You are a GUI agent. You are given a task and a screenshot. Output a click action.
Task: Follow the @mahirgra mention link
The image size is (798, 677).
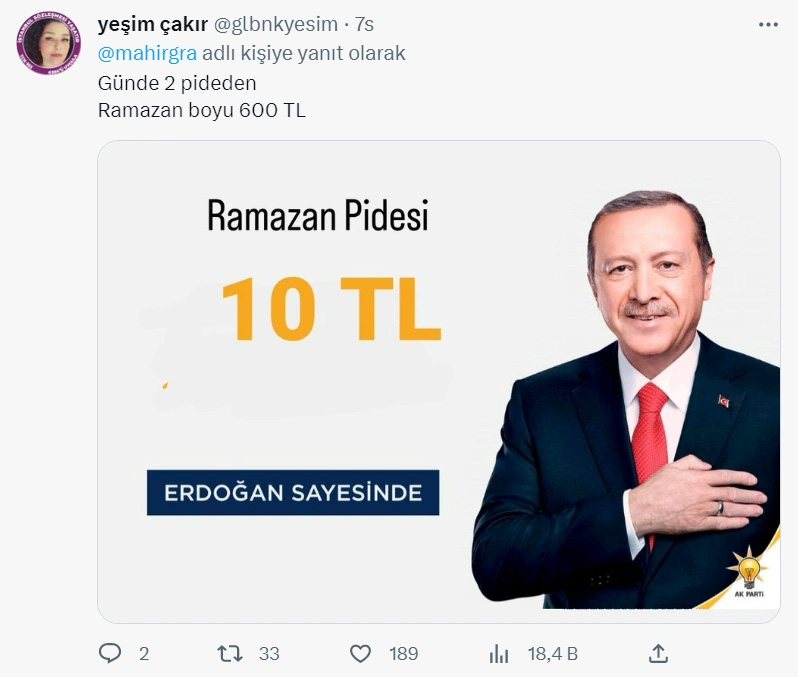[x=147, y=53]
